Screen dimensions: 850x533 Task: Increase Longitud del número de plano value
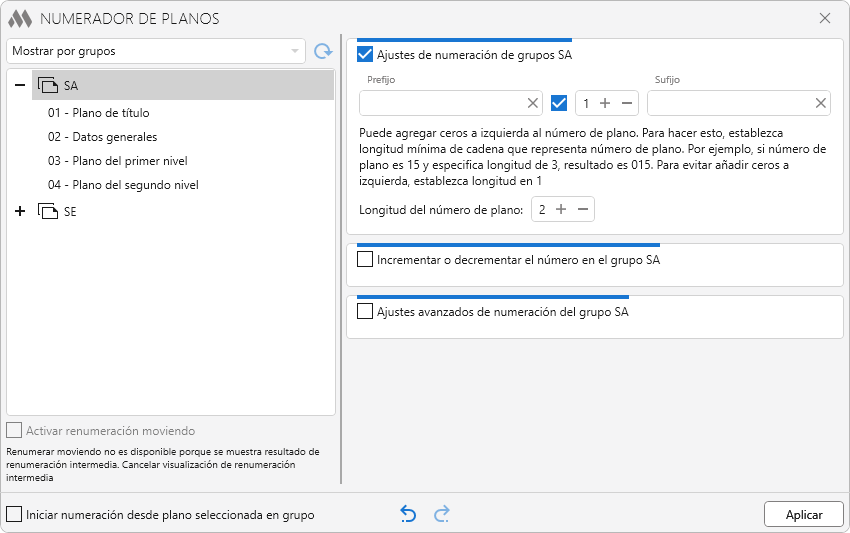tap(561, 210)
